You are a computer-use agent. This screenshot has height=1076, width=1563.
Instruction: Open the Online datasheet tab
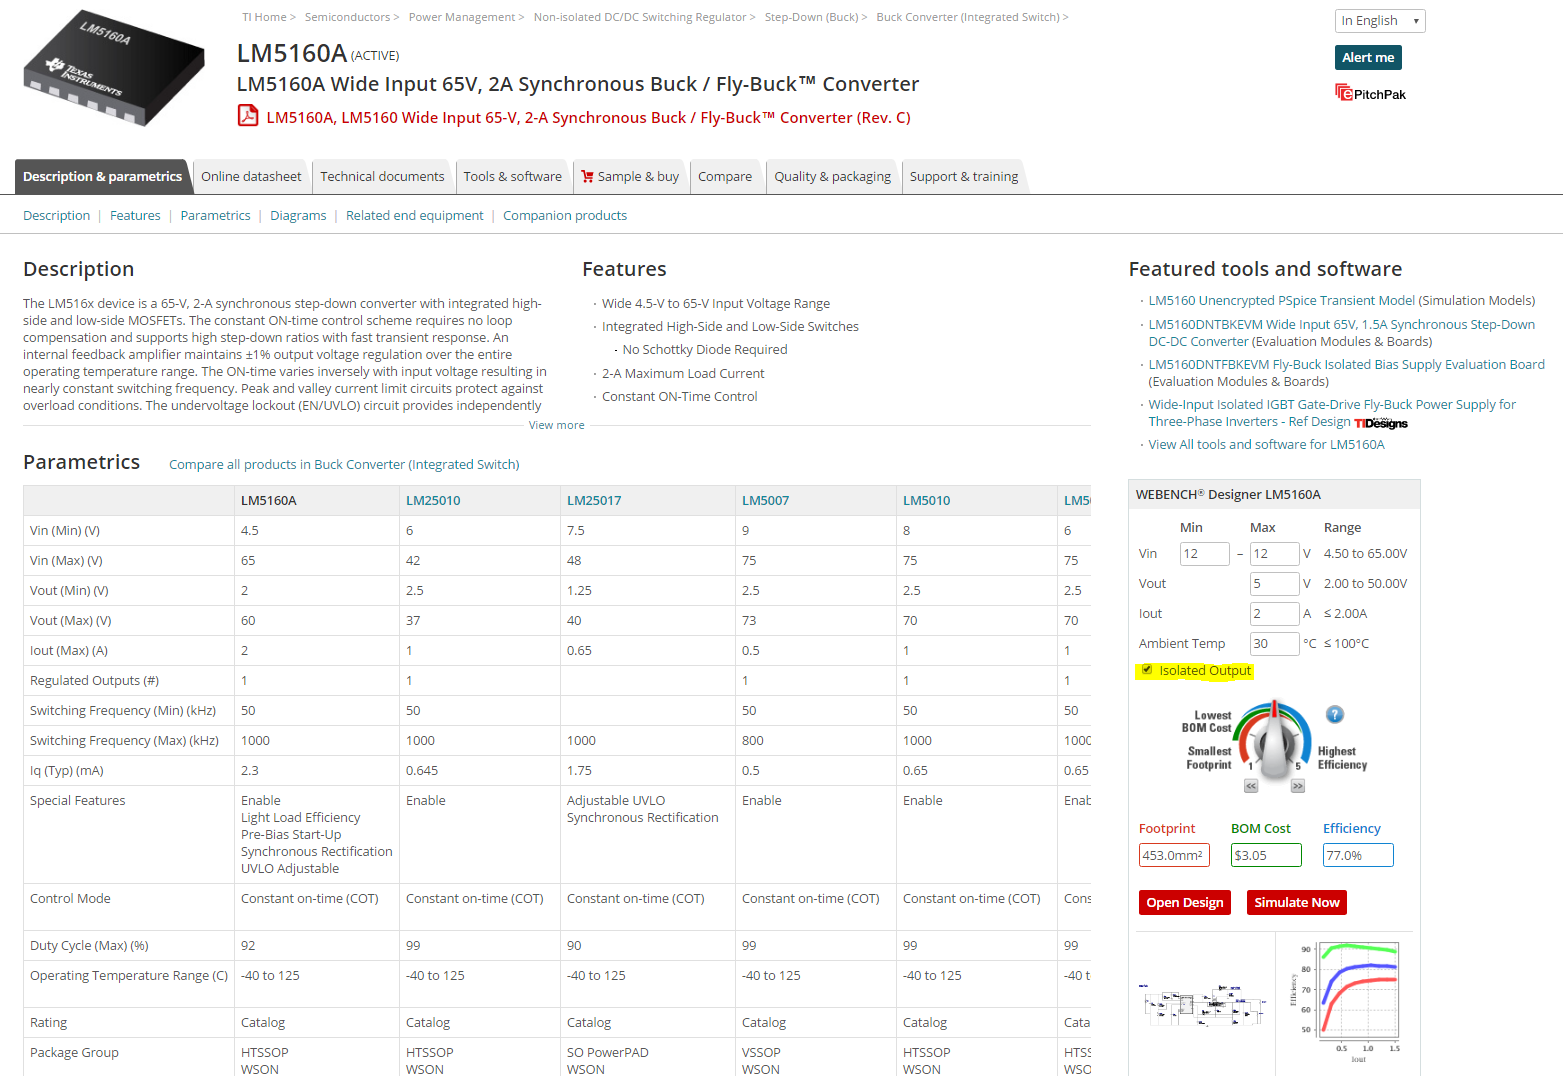251,177
